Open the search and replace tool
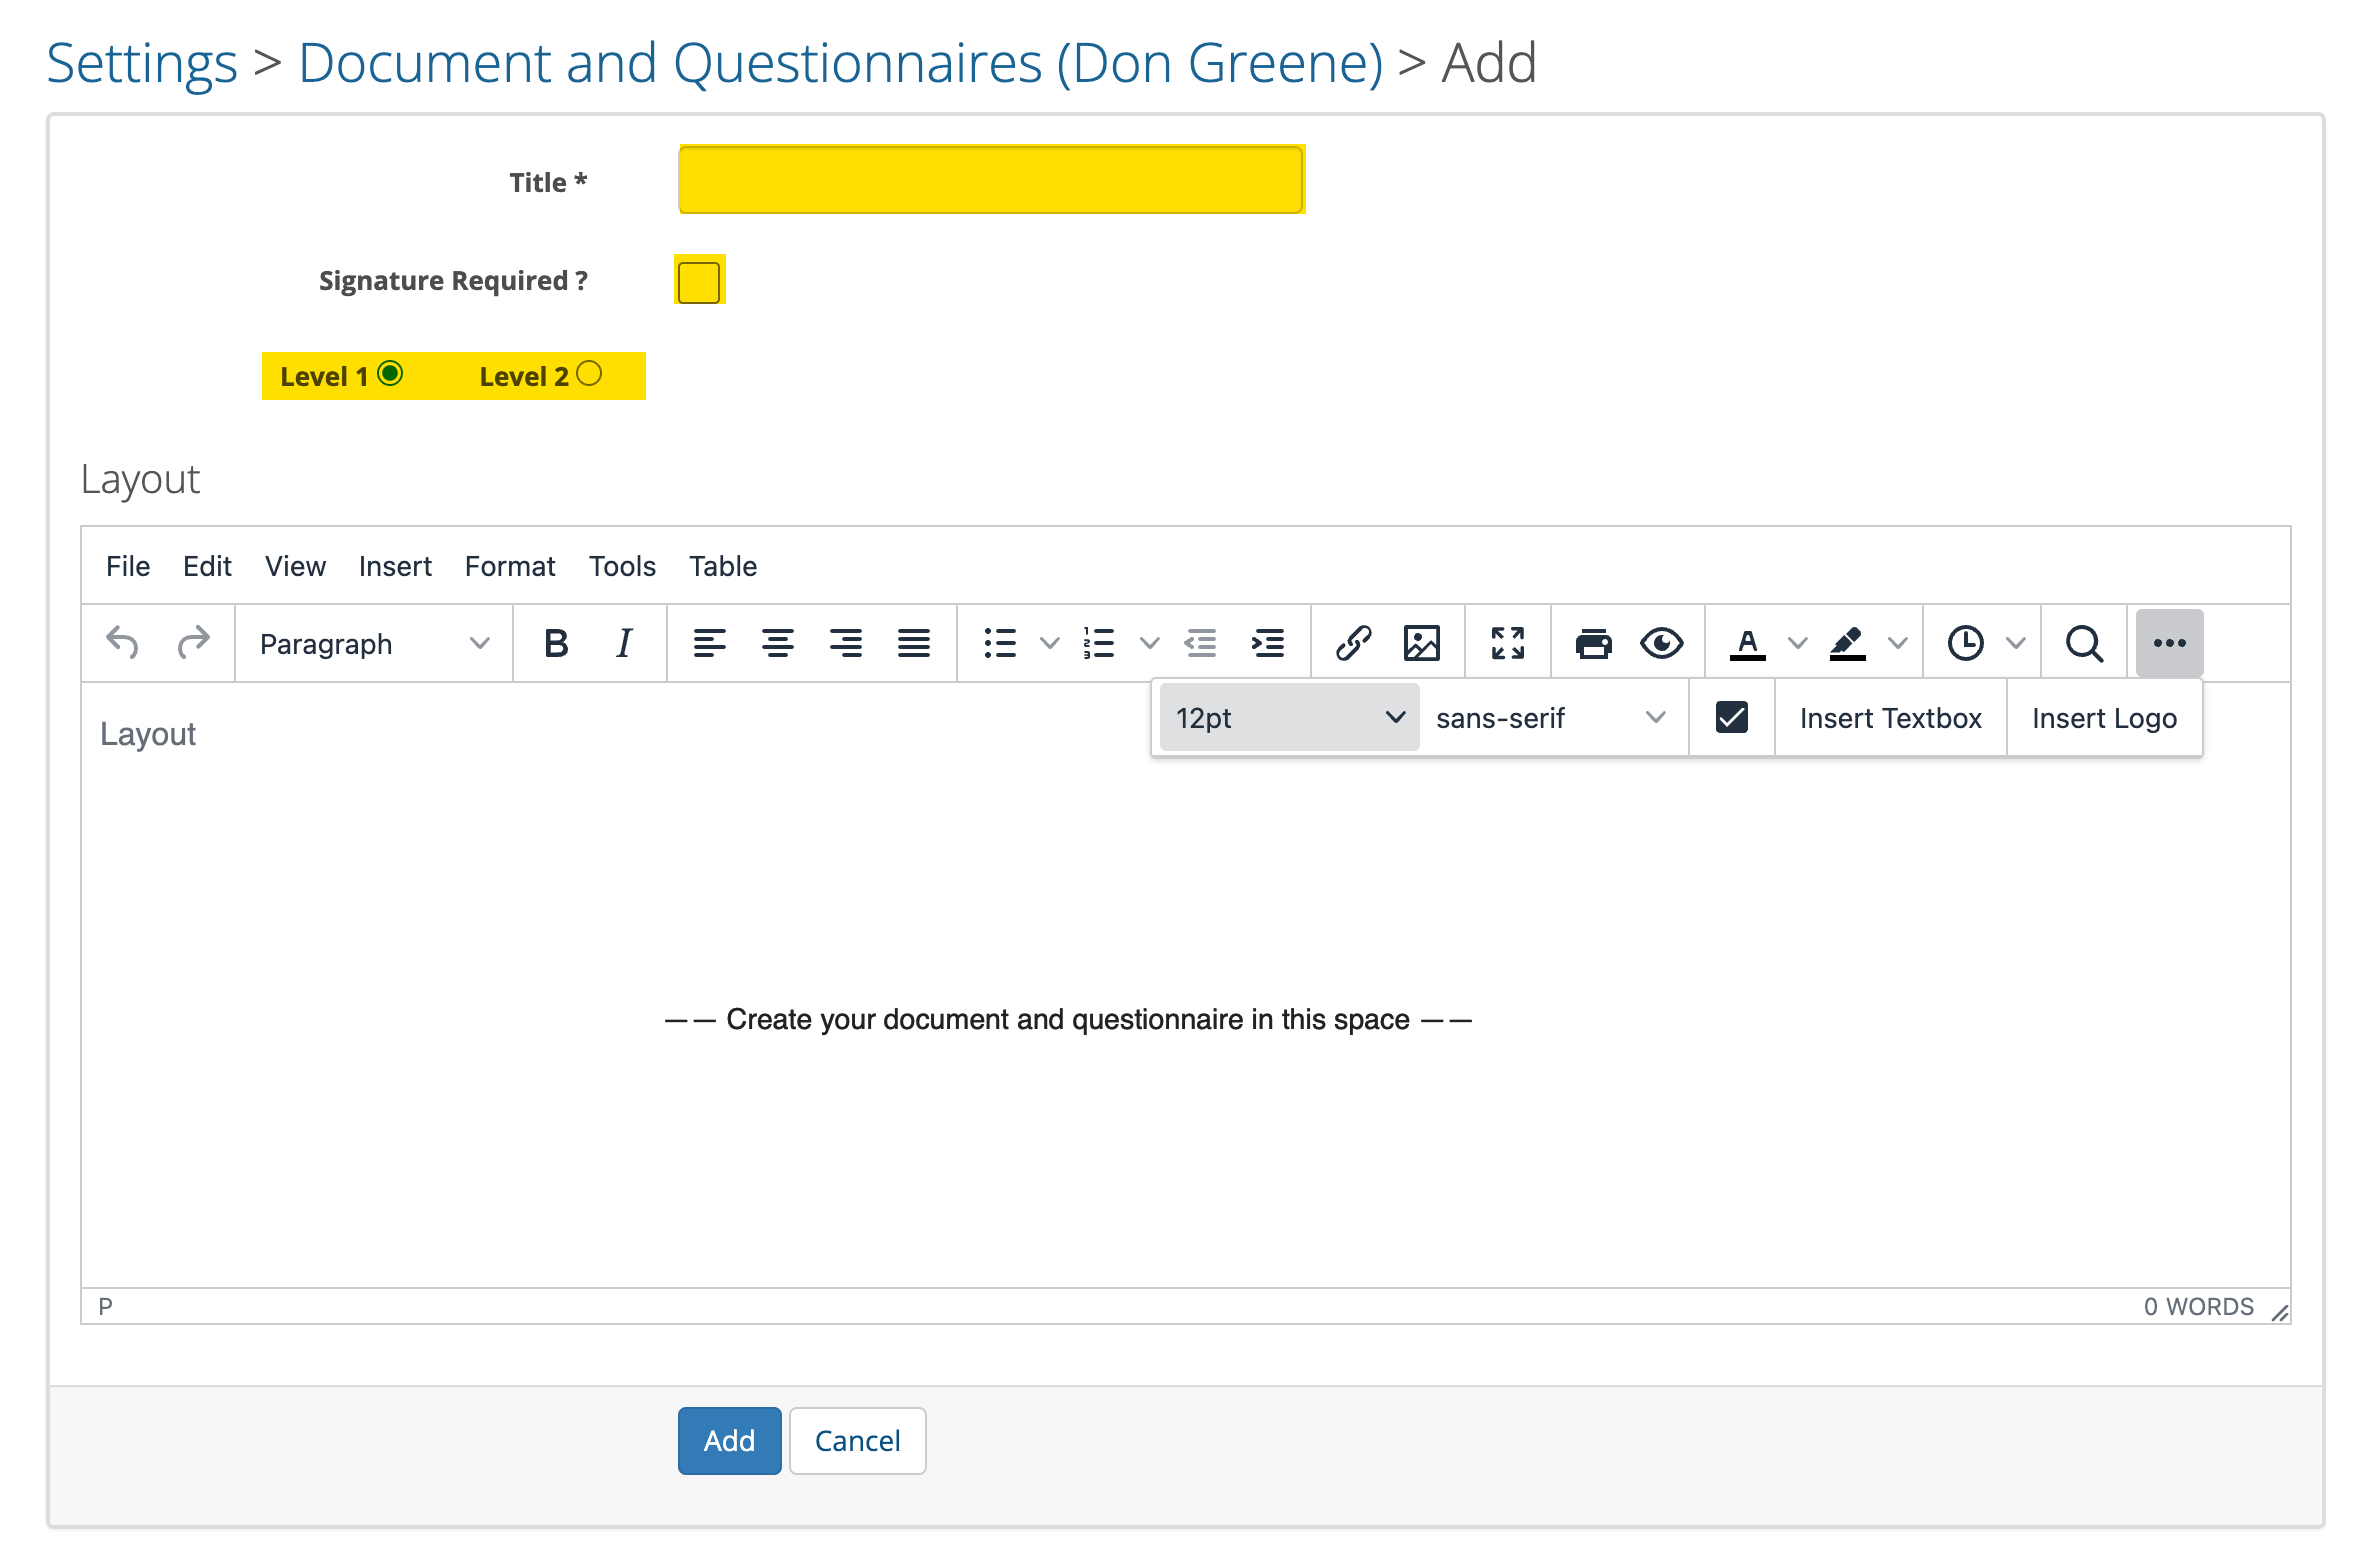The height and width of the screenshot is (1560, 2360). click(2084, 643)
